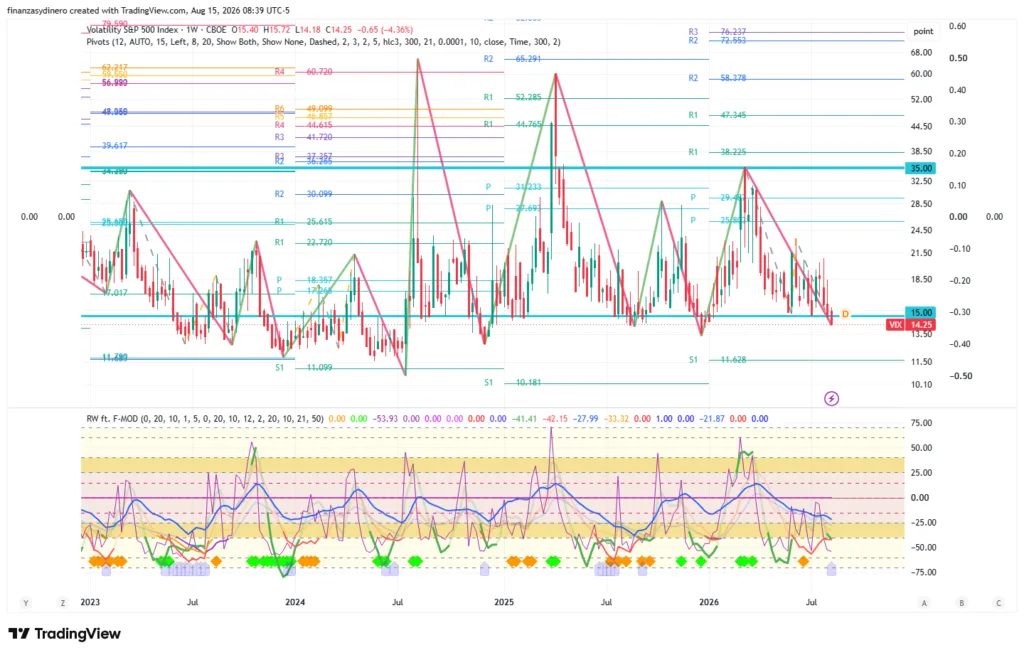Click the 15.00 horizontal line price label

click(920, 313)
